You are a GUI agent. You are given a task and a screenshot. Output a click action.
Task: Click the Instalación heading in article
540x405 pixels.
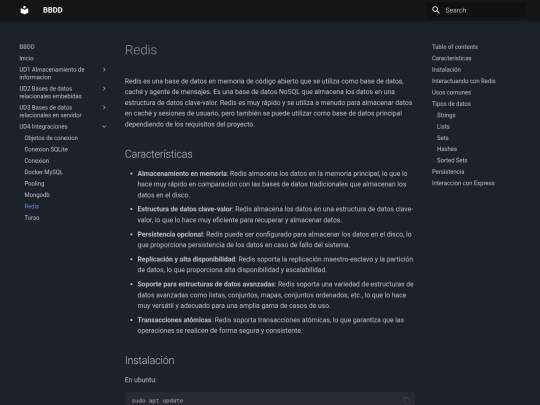149,360
